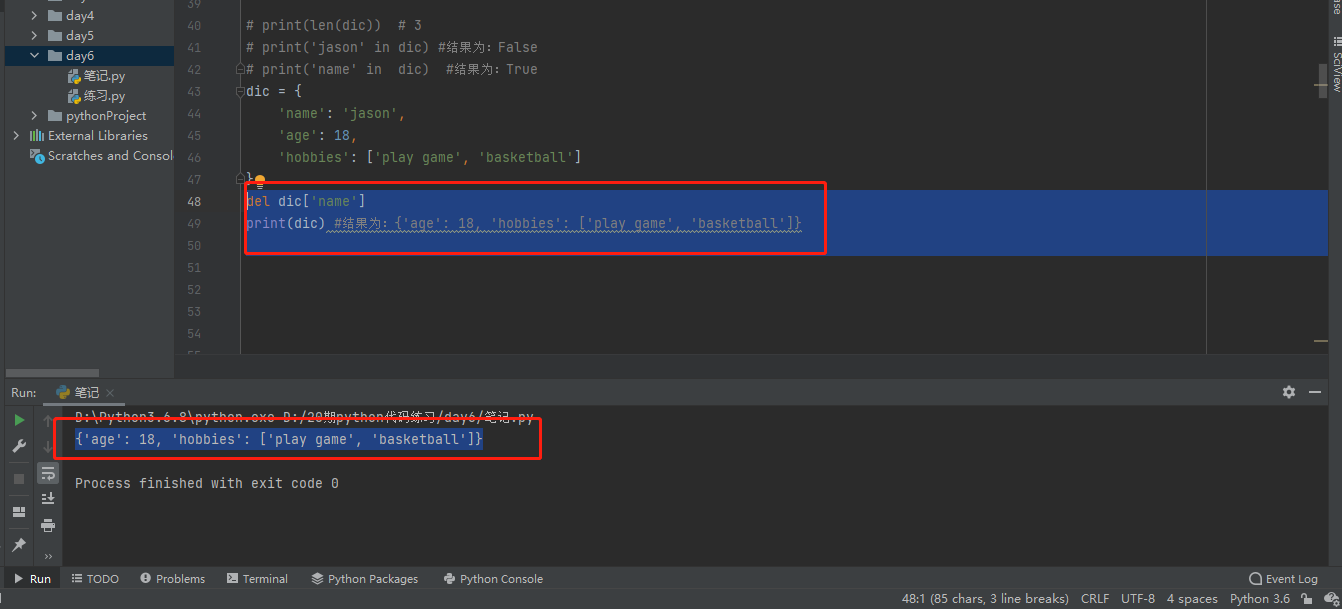Click the python.exe command line in console
Image resolution: width=1342 pixels, height=609 pixels.
coord(304,417)
